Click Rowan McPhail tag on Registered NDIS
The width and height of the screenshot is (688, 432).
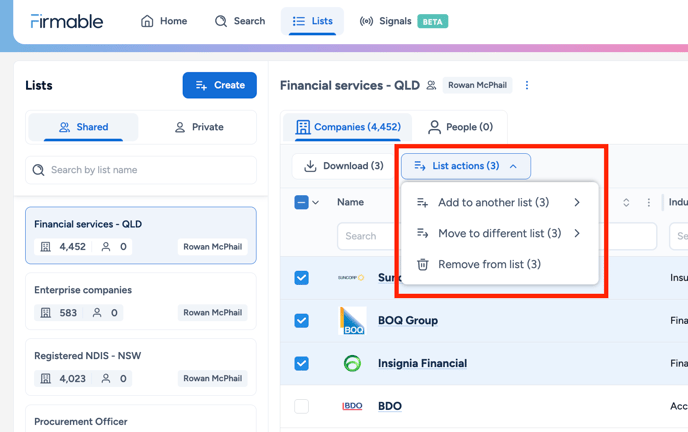pos(213,378)
